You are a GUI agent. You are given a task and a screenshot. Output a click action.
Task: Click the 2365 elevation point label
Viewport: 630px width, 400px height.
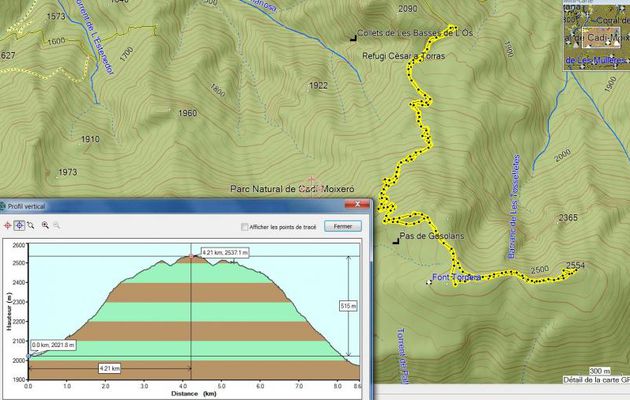pyautogui.click(x=568, y=218)
